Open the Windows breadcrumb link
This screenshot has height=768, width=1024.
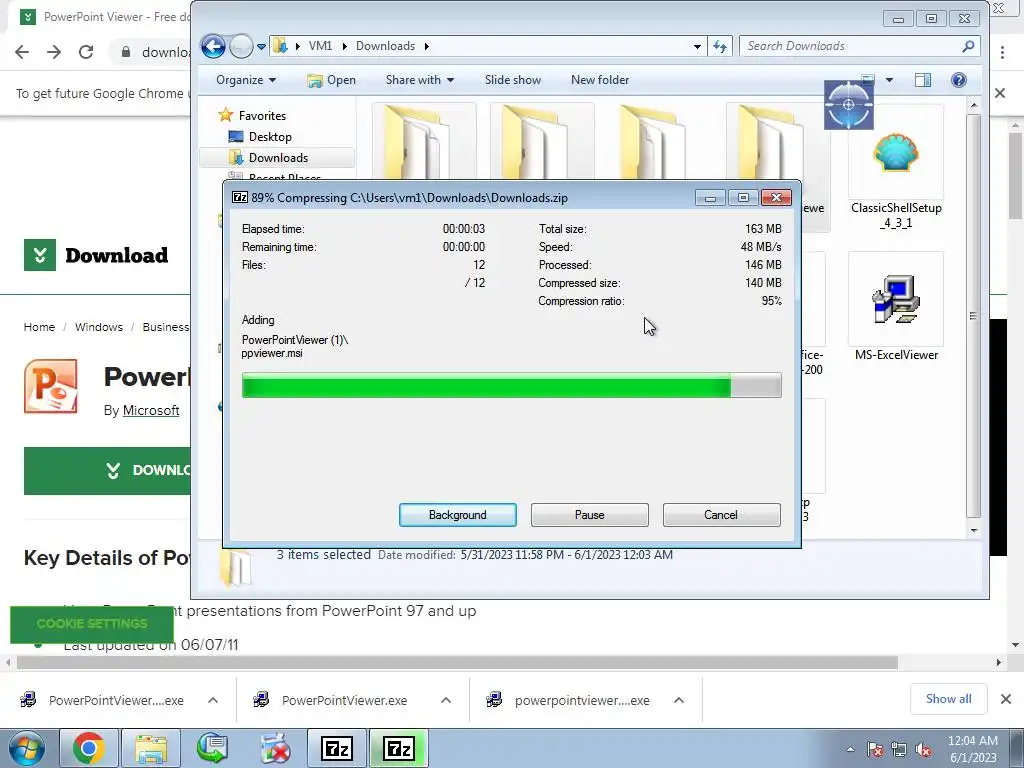pos(99,327)
